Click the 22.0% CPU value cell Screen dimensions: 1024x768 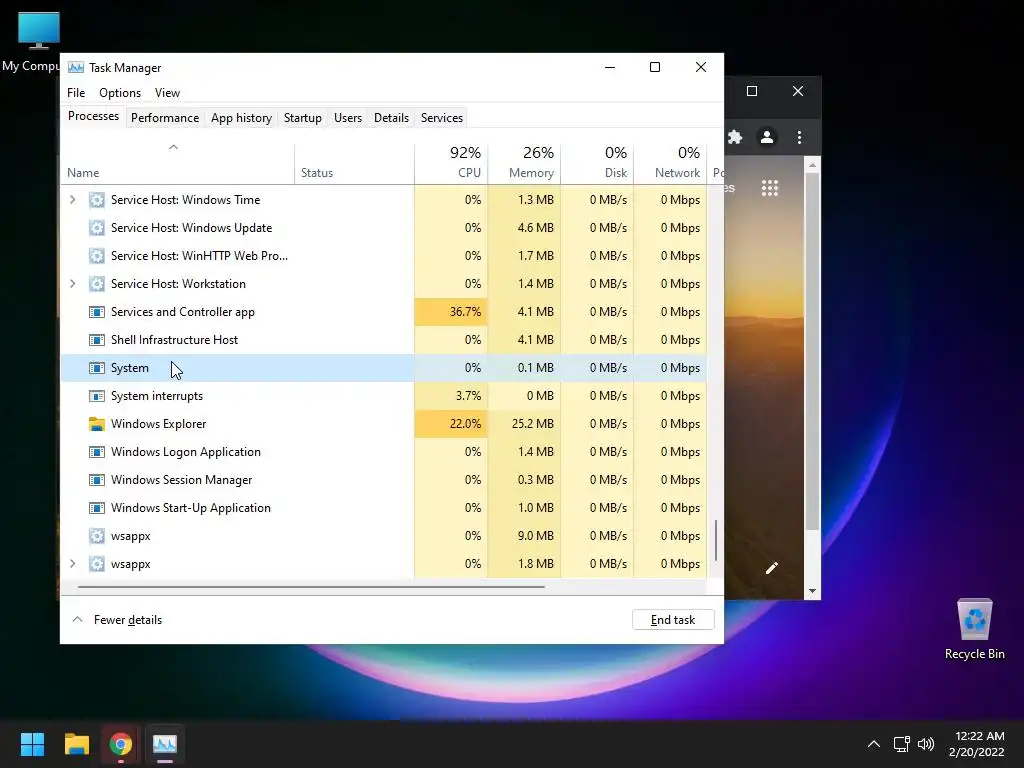click(x=451, y=424)
